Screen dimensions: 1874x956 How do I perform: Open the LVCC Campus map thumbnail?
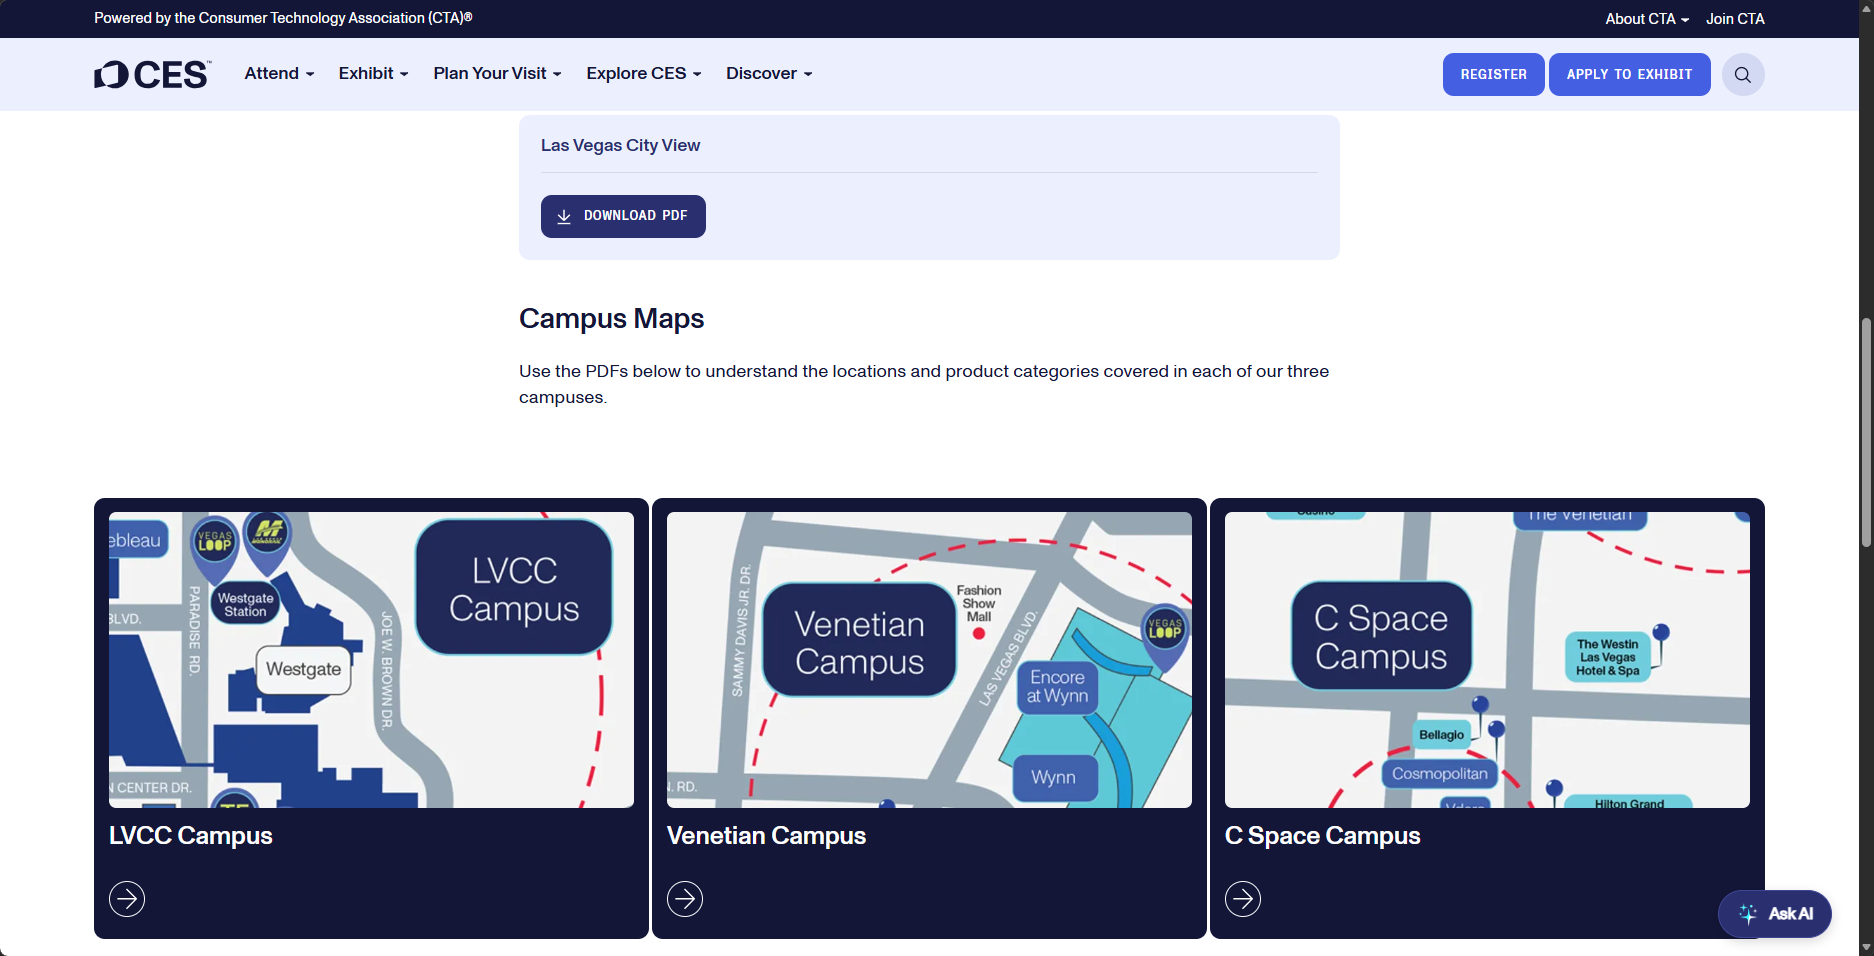point(371,660)
